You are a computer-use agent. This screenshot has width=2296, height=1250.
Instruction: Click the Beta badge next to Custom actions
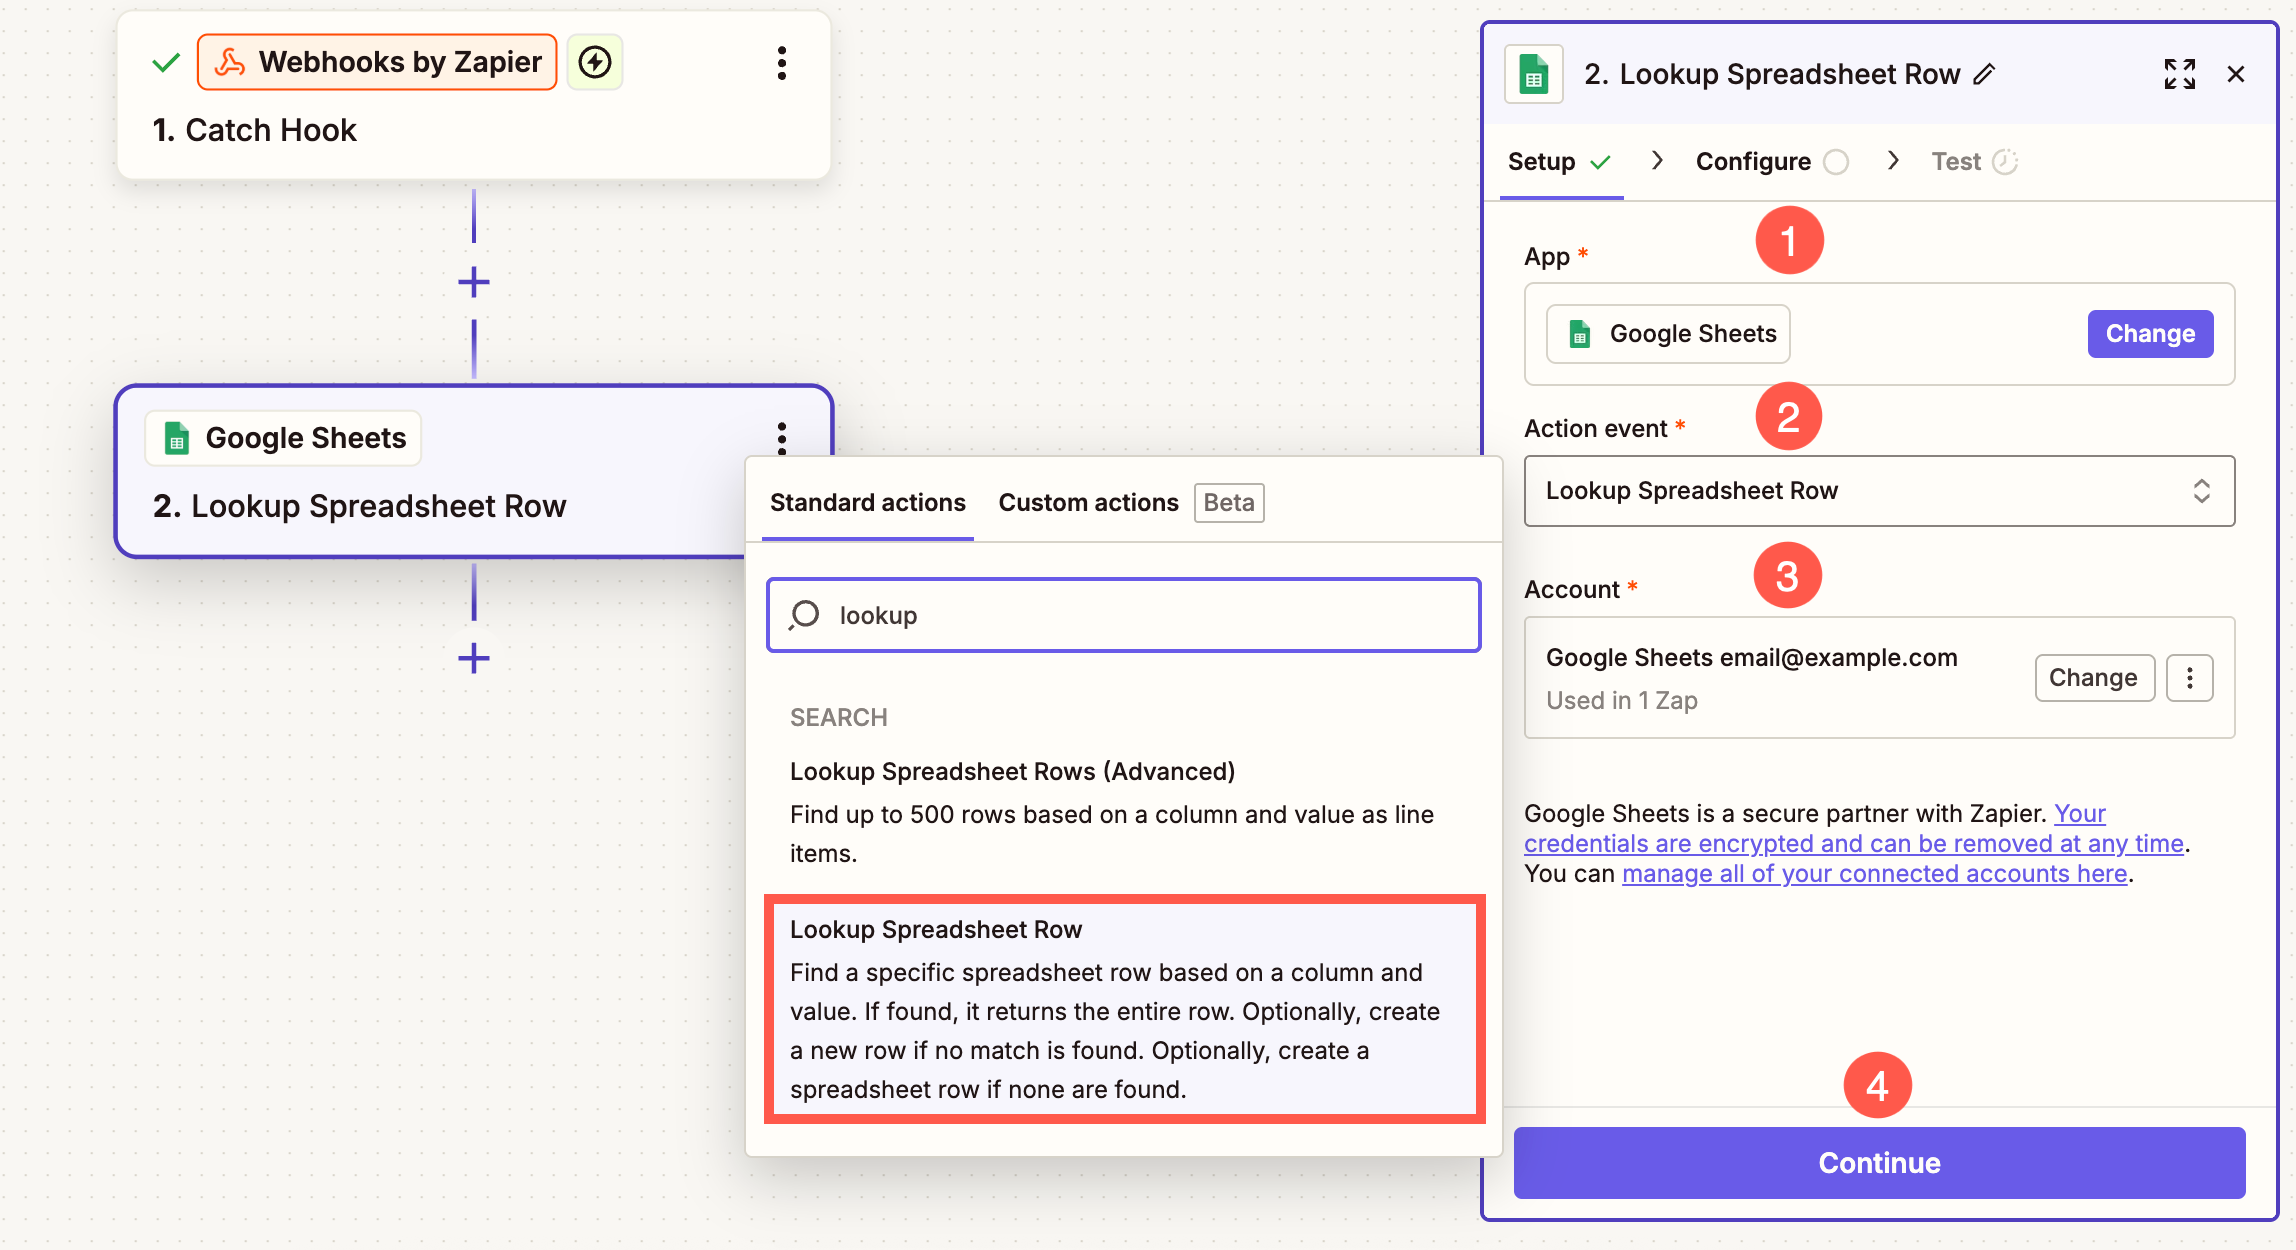pyautogui.click(x=1229, y=503)
